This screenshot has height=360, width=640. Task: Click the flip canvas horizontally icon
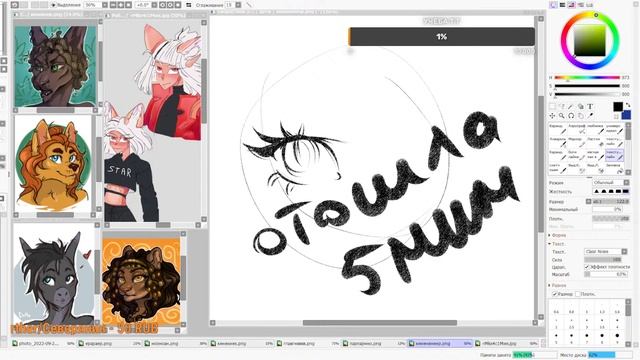(x=189, y=5)
